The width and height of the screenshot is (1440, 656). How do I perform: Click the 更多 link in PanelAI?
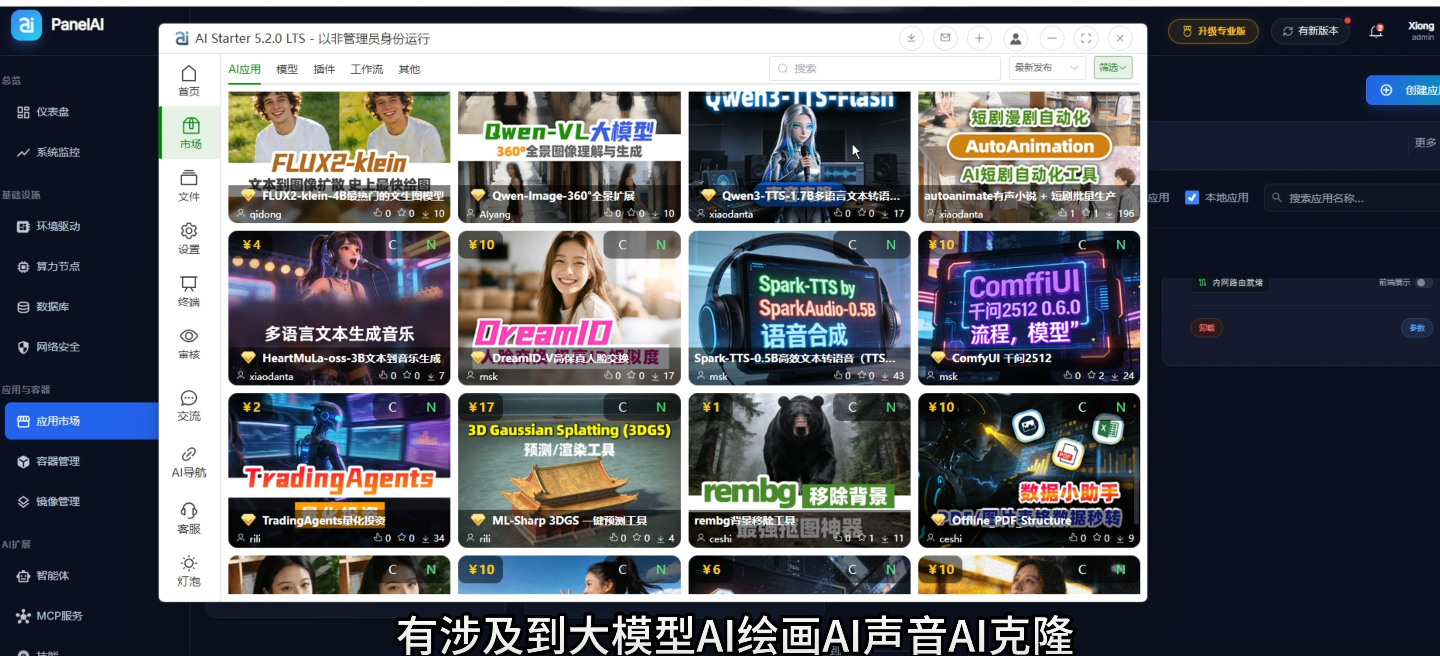pyautogui.click(x=1425, y=143)
